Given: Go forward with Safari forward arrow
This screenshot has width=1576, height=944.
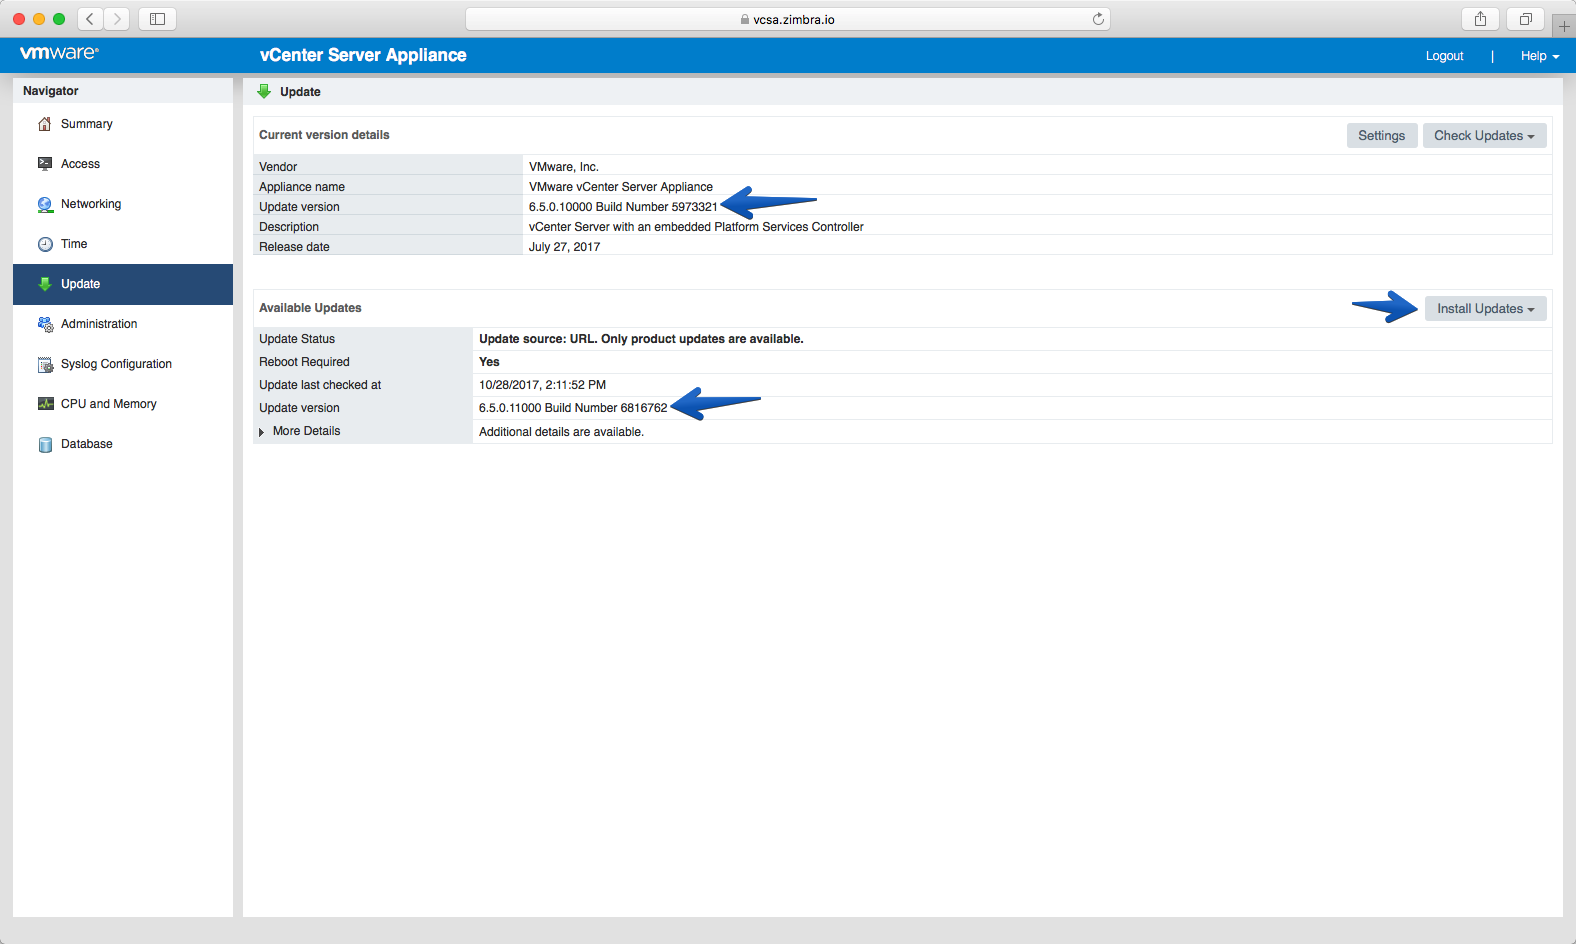Looking at the screenshot, I should (x=117, y=19).
